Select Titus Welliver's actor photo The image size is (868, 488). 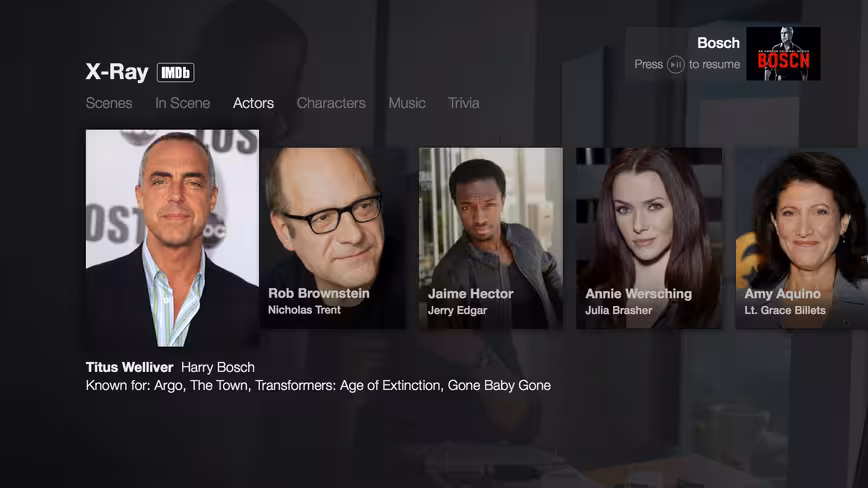pos(172,238)
